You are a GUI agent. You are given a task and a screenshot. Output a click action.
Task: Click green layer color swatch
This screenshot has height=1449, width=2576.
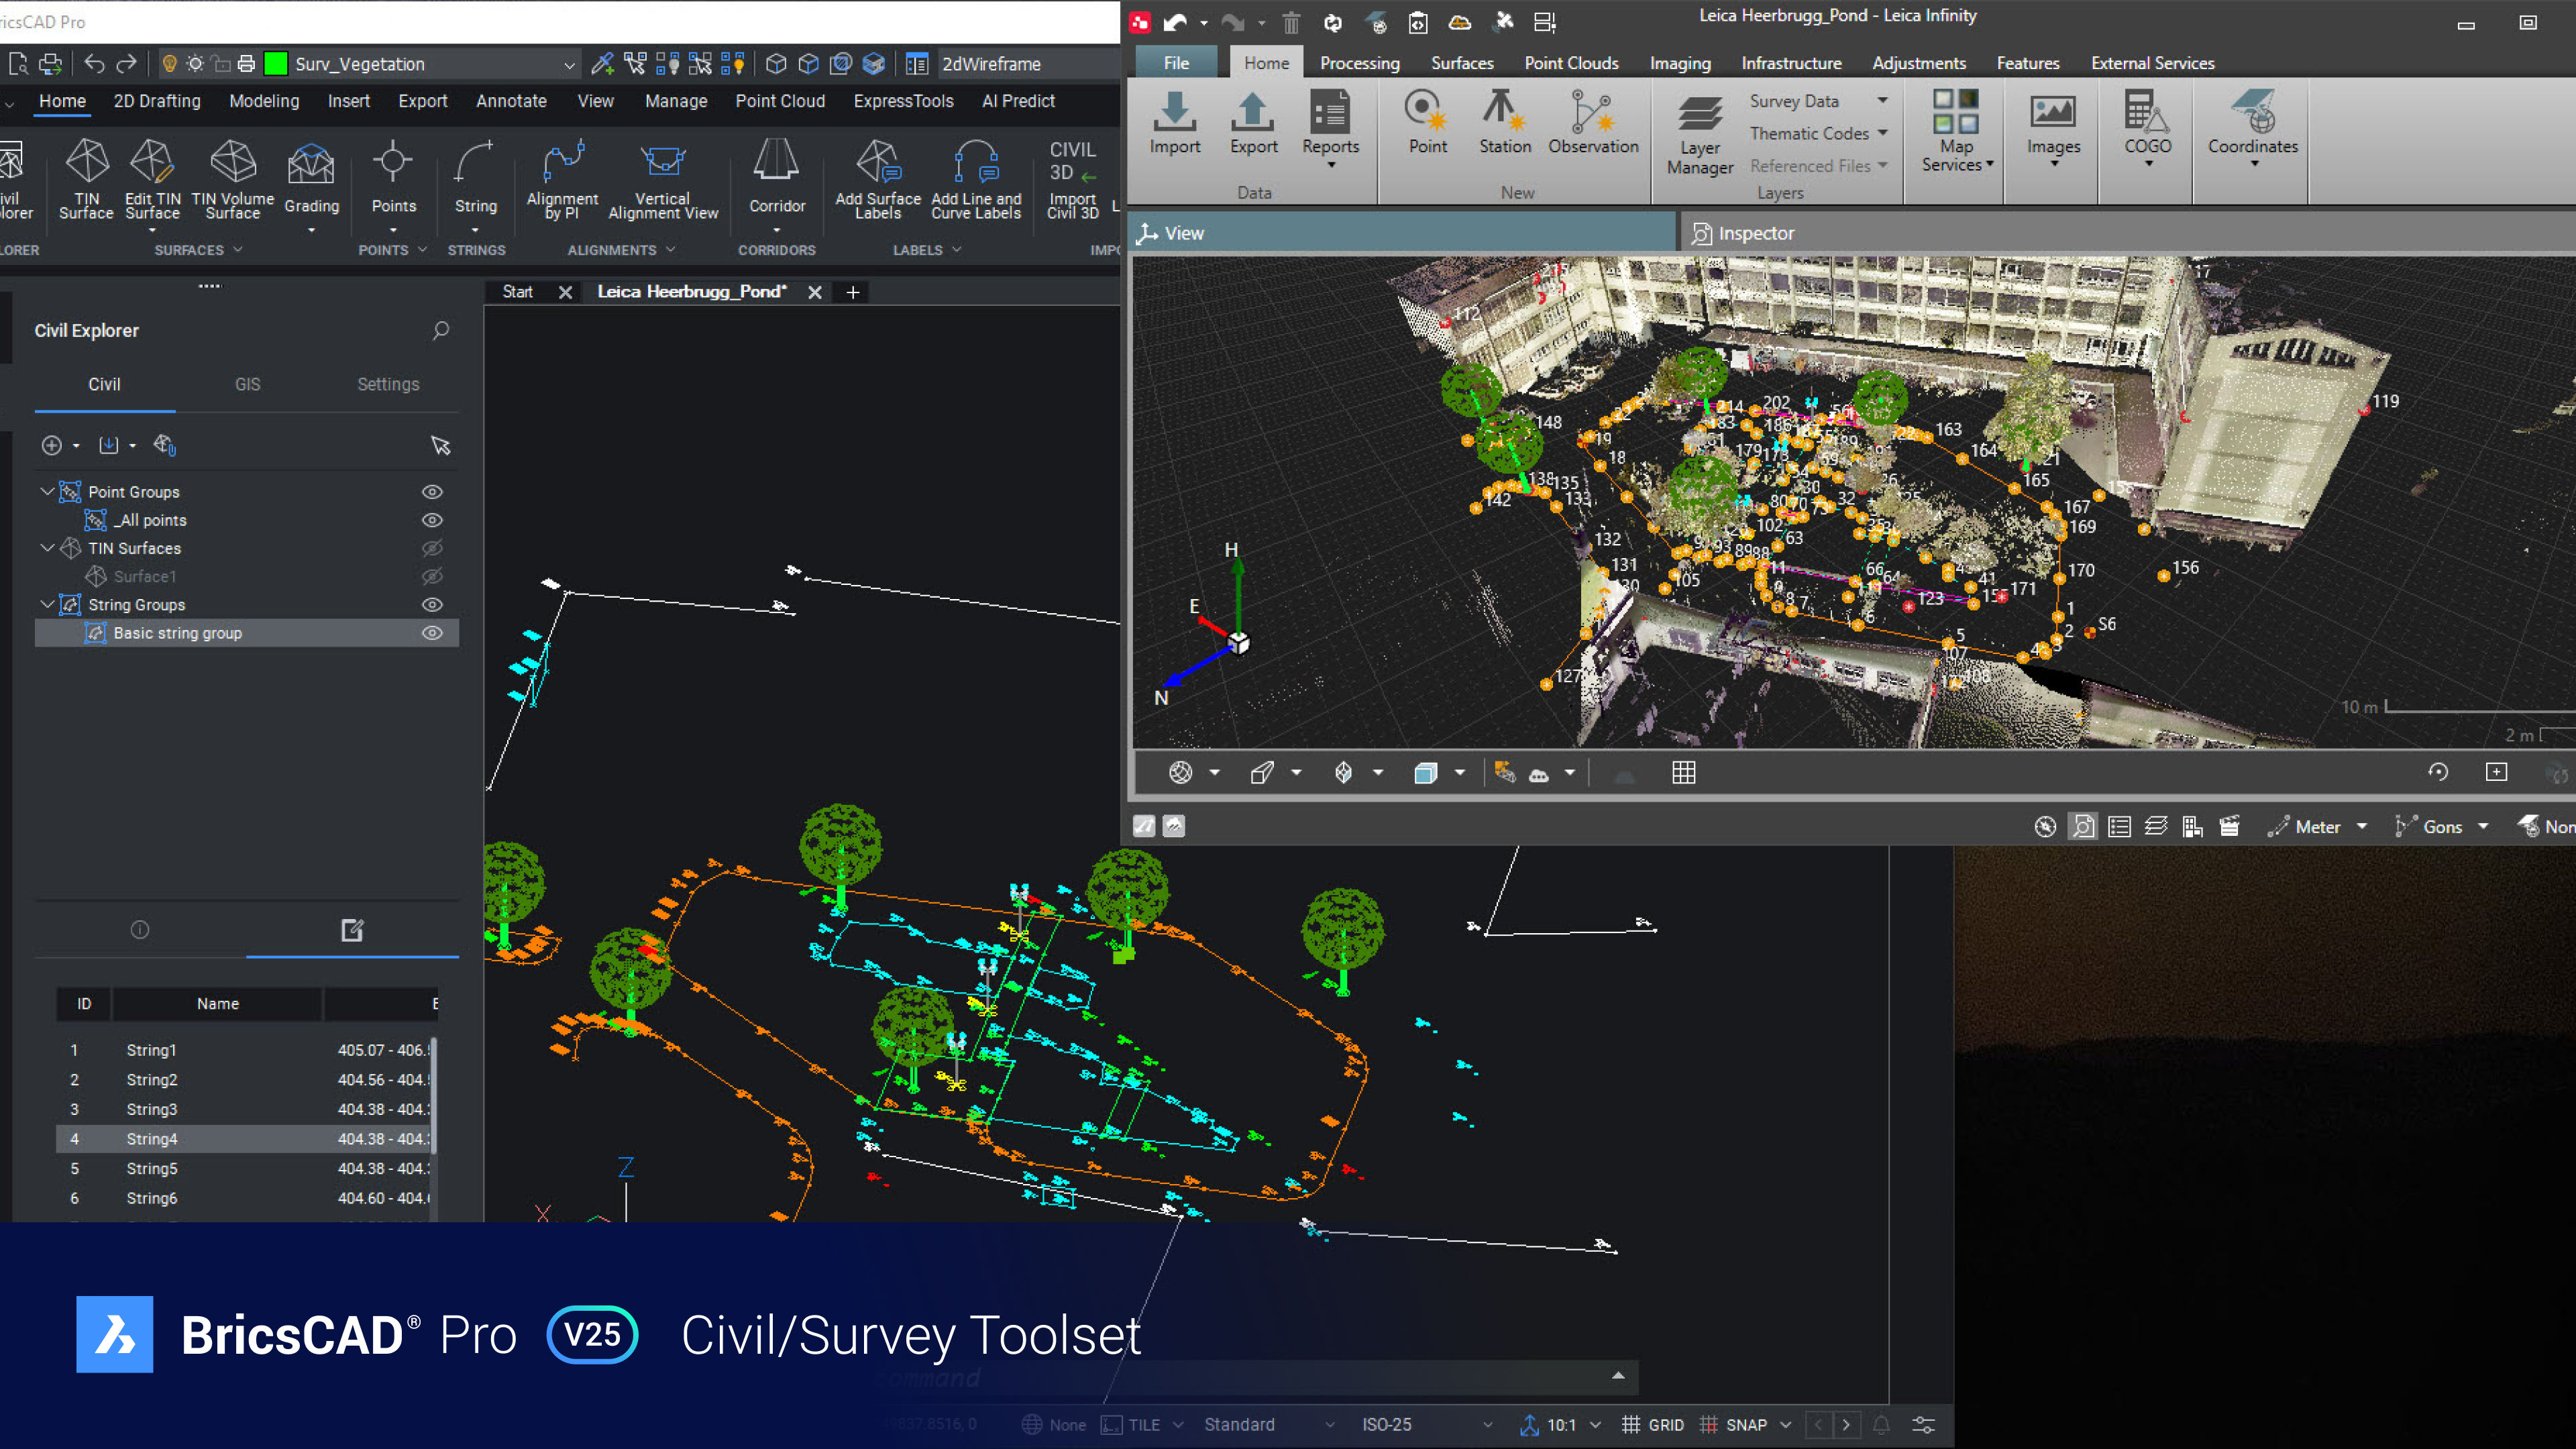pos(276,64)
